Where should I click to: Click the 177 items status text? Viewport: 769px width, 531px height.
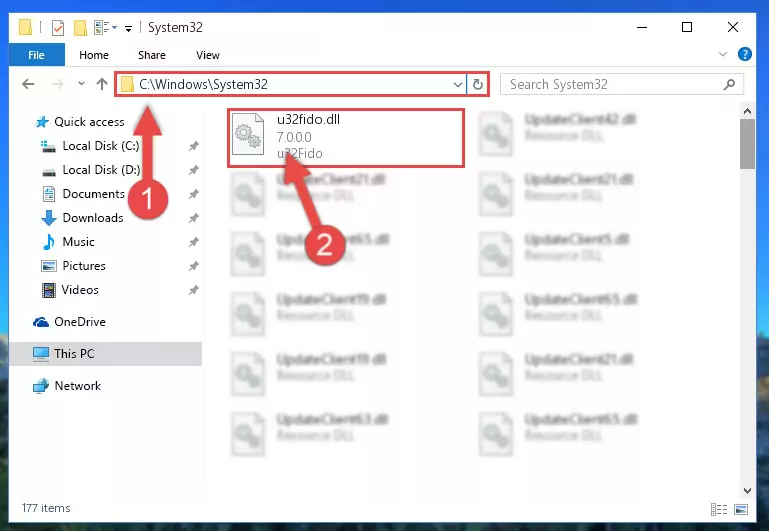tap(46, 508)
